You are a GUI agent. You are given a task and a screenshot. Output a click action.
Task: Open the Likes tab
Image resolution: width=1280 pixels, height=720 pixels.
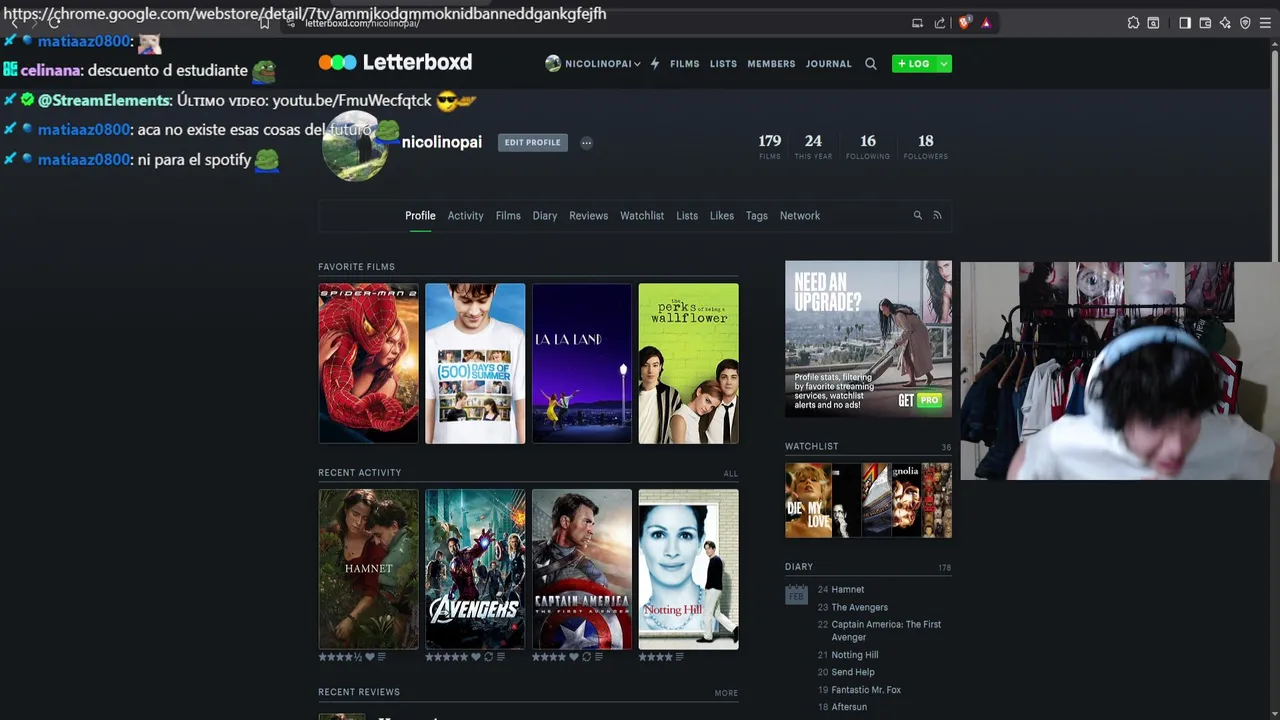722,215
